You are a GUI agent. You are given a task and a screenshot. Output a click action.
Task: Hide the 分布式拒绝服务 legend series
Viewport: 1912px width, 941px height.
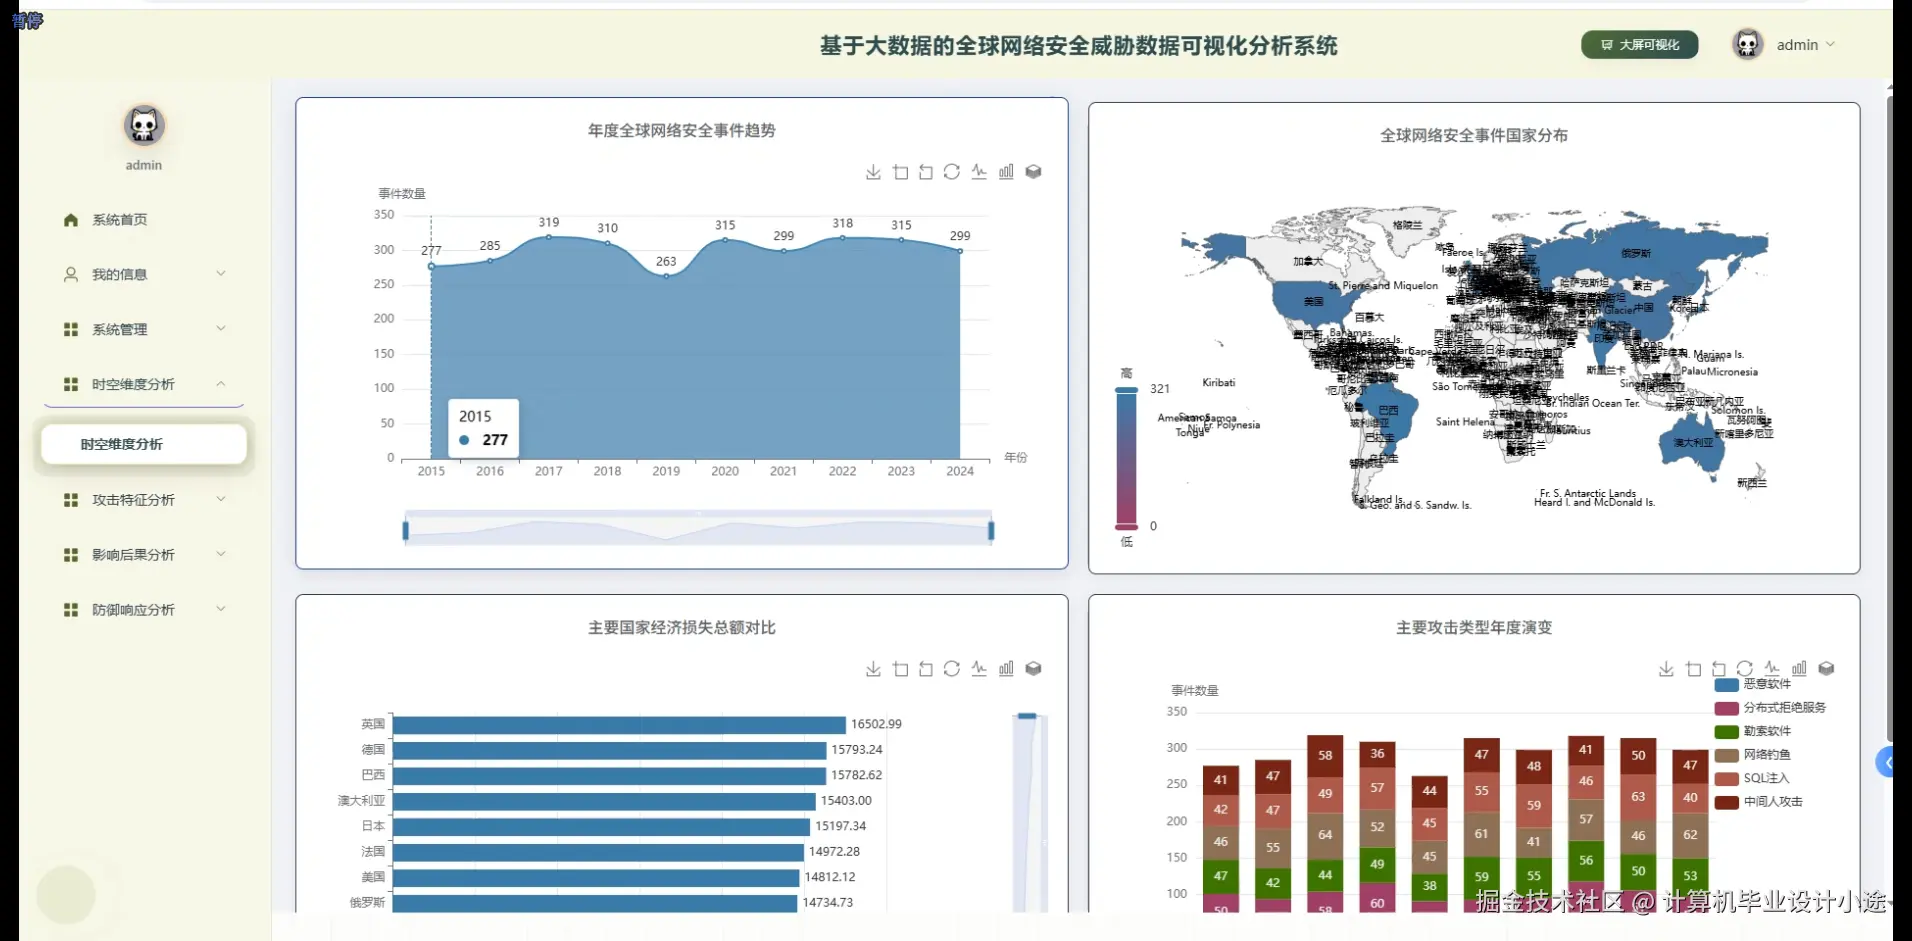click(1770, 708)
